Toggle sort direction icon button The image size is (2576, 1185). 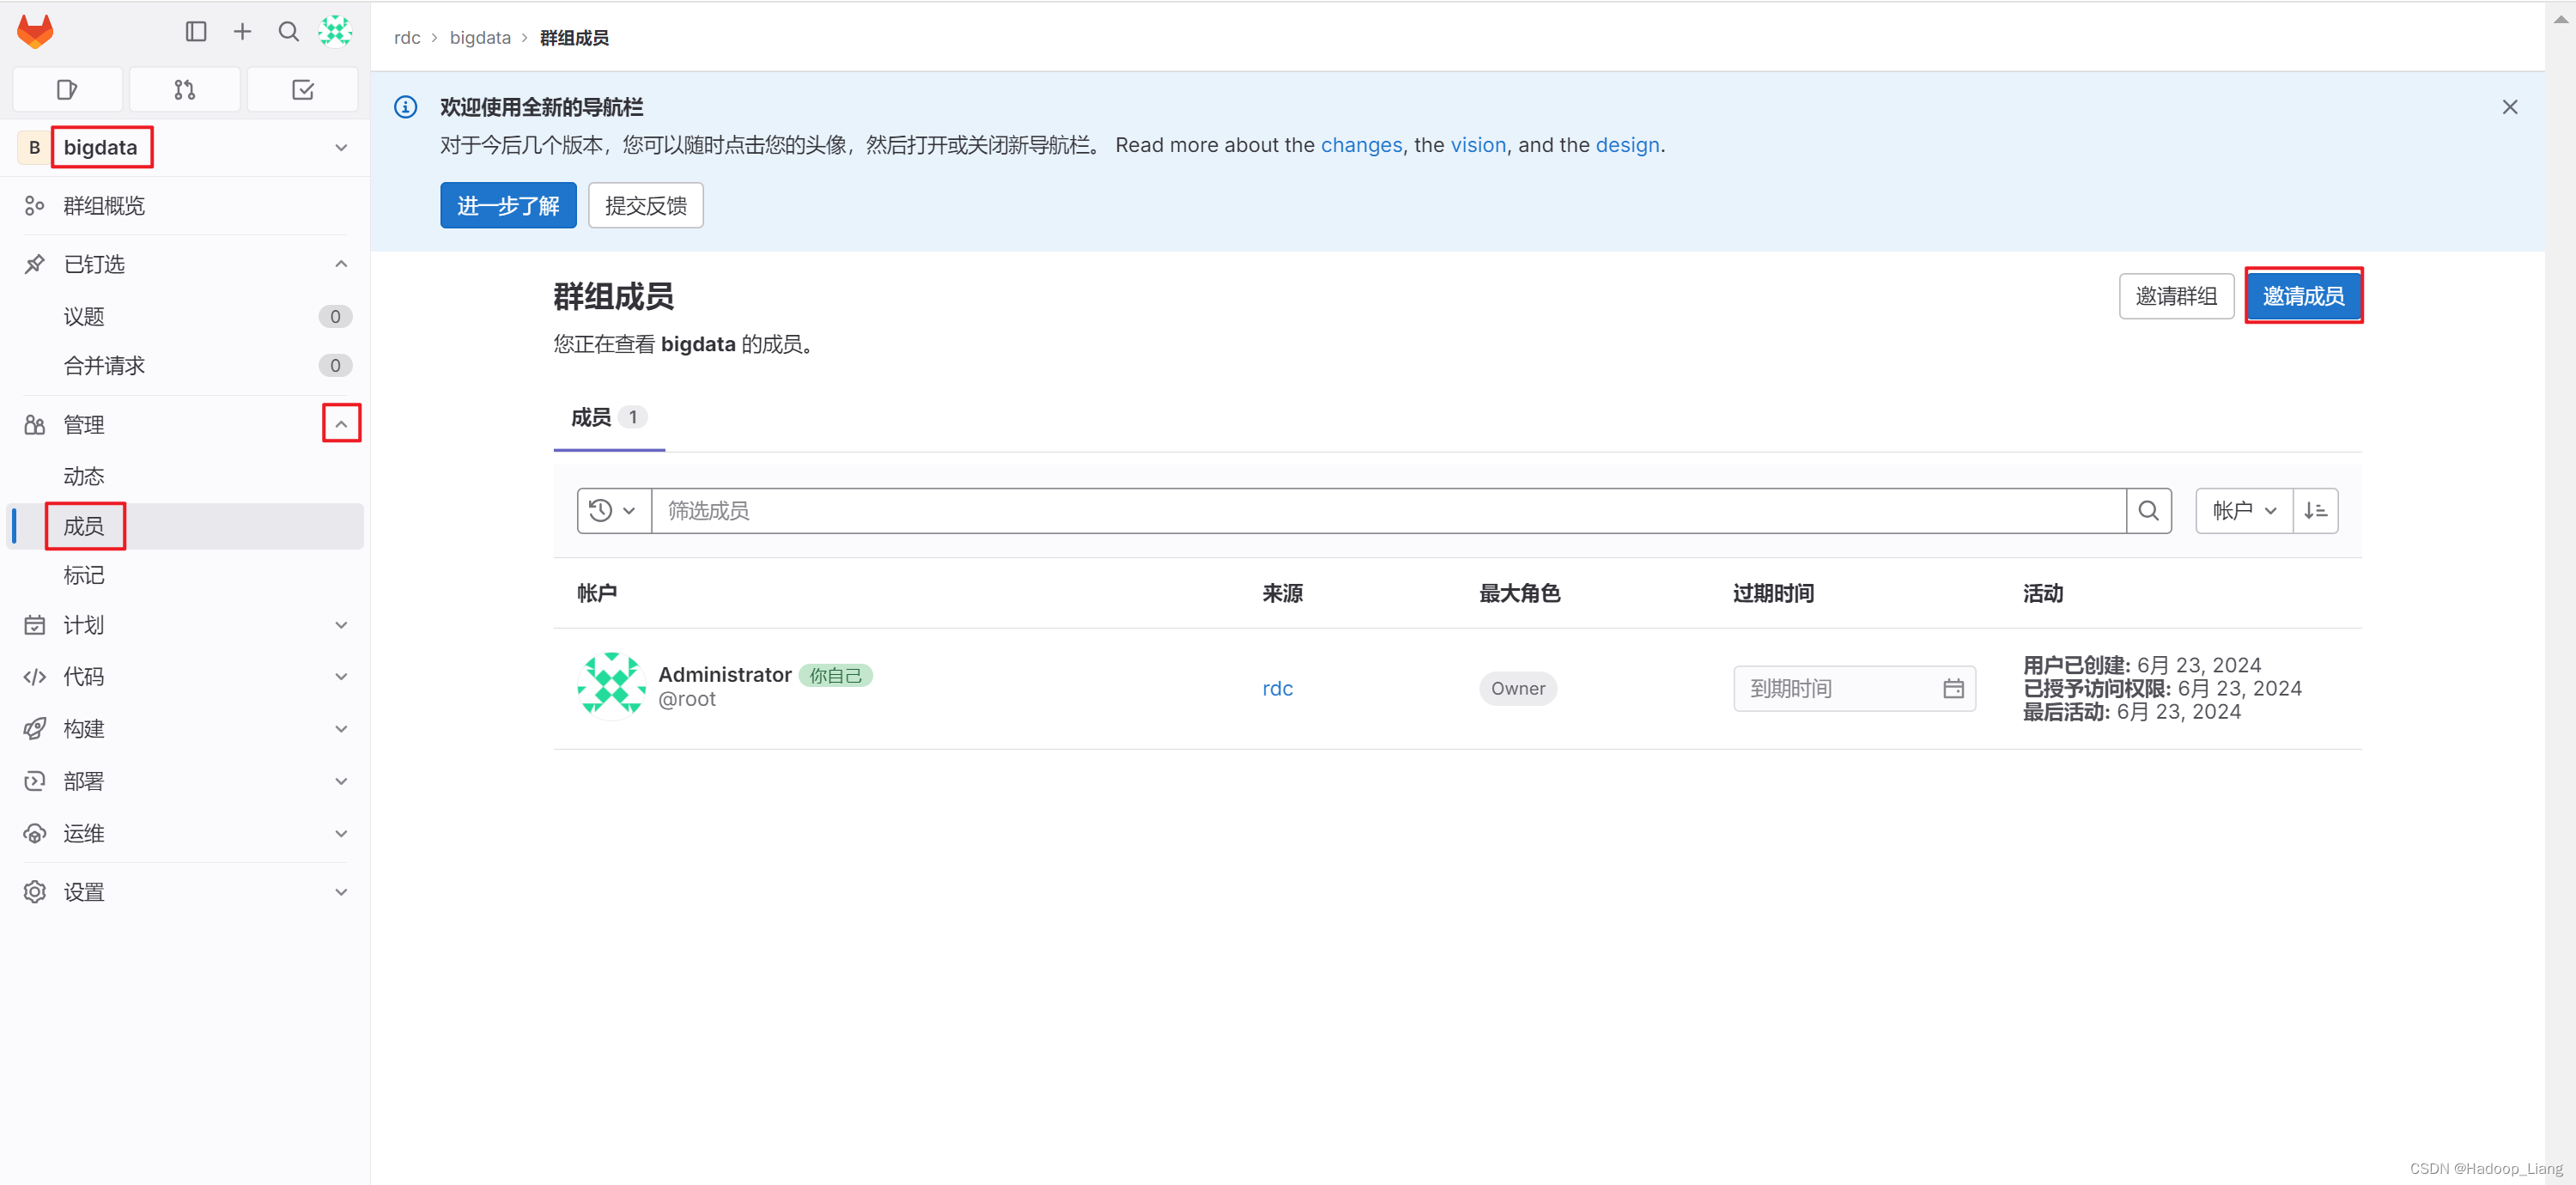[2315, 511]
